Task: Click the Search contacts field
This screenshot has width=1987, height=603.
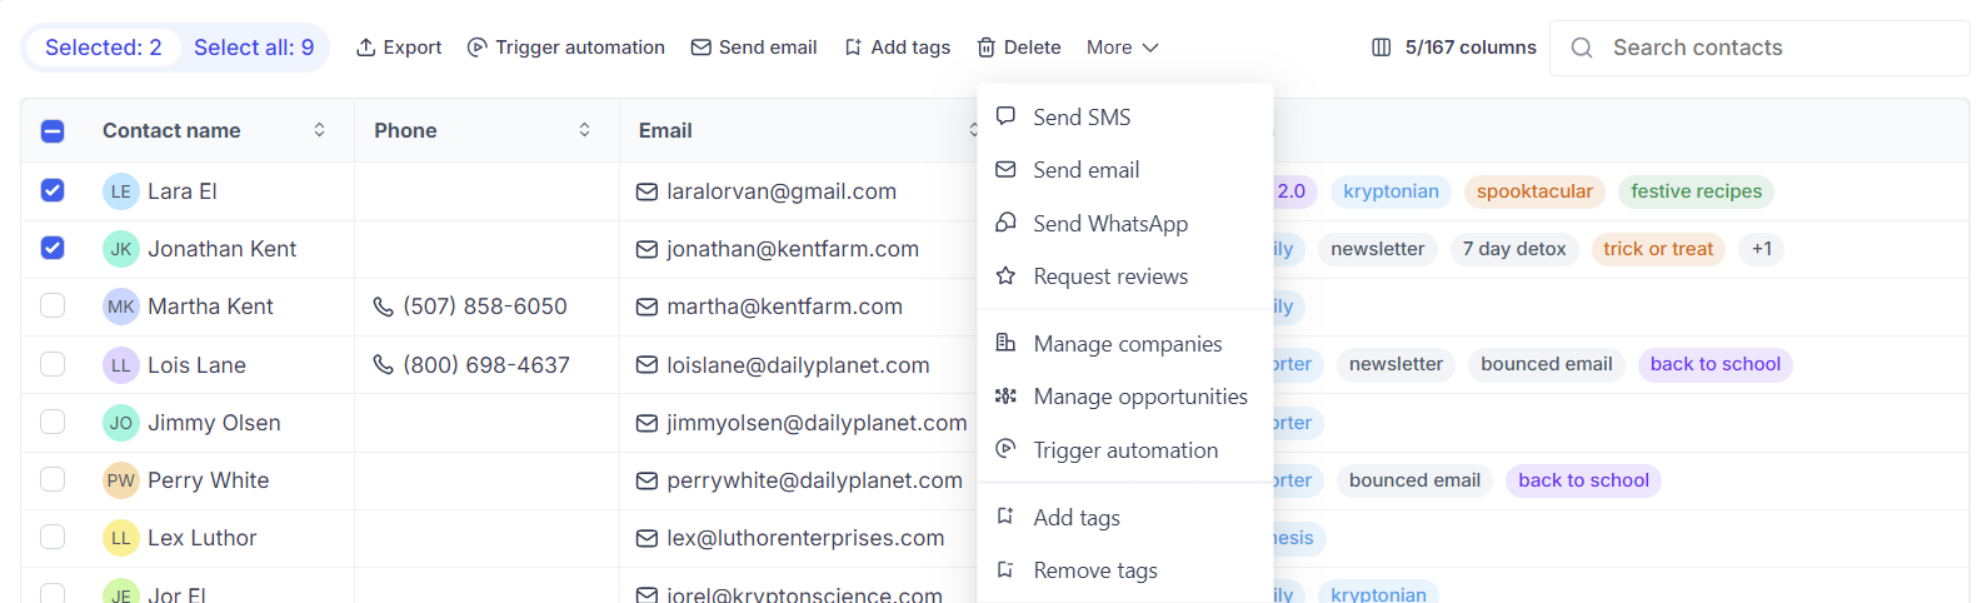Action: [1760, 47]
